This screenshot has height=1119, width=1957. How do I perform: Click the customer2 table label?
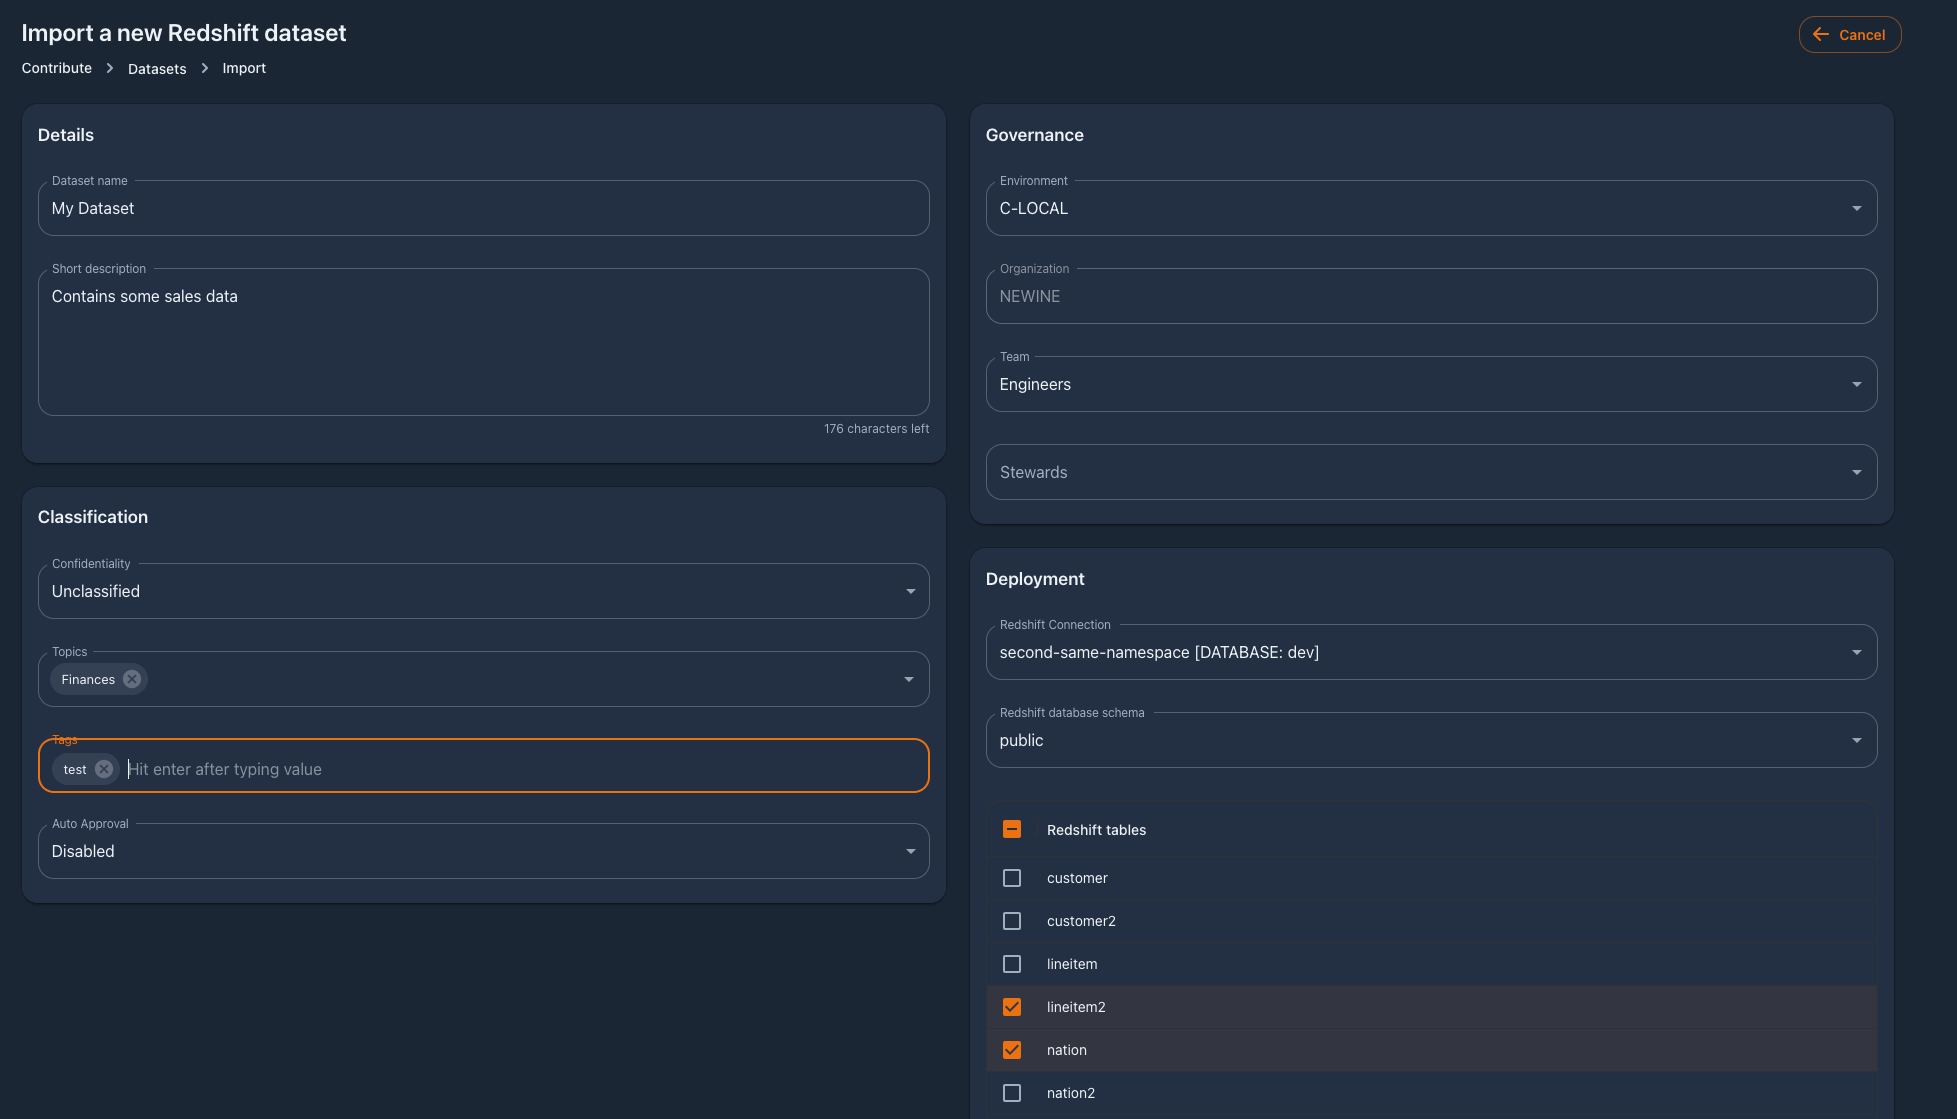point(1081,921)
